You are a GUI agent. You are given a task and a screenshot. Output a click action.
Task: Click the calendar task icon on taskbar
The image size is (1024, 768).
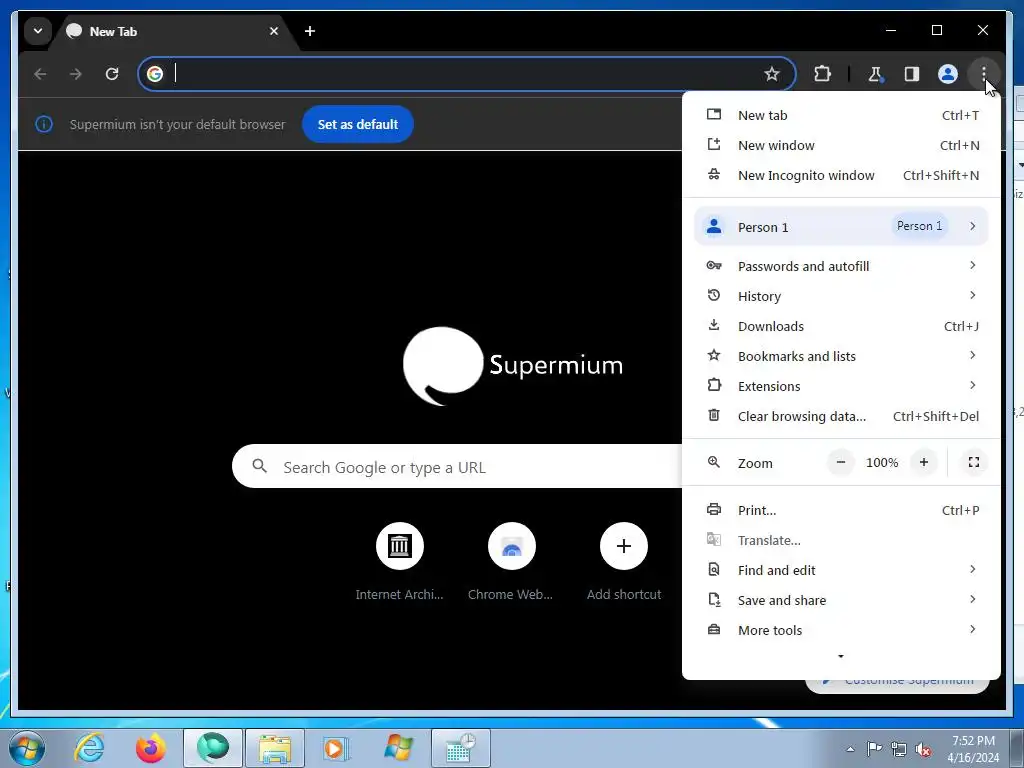(x=460, y=748)
